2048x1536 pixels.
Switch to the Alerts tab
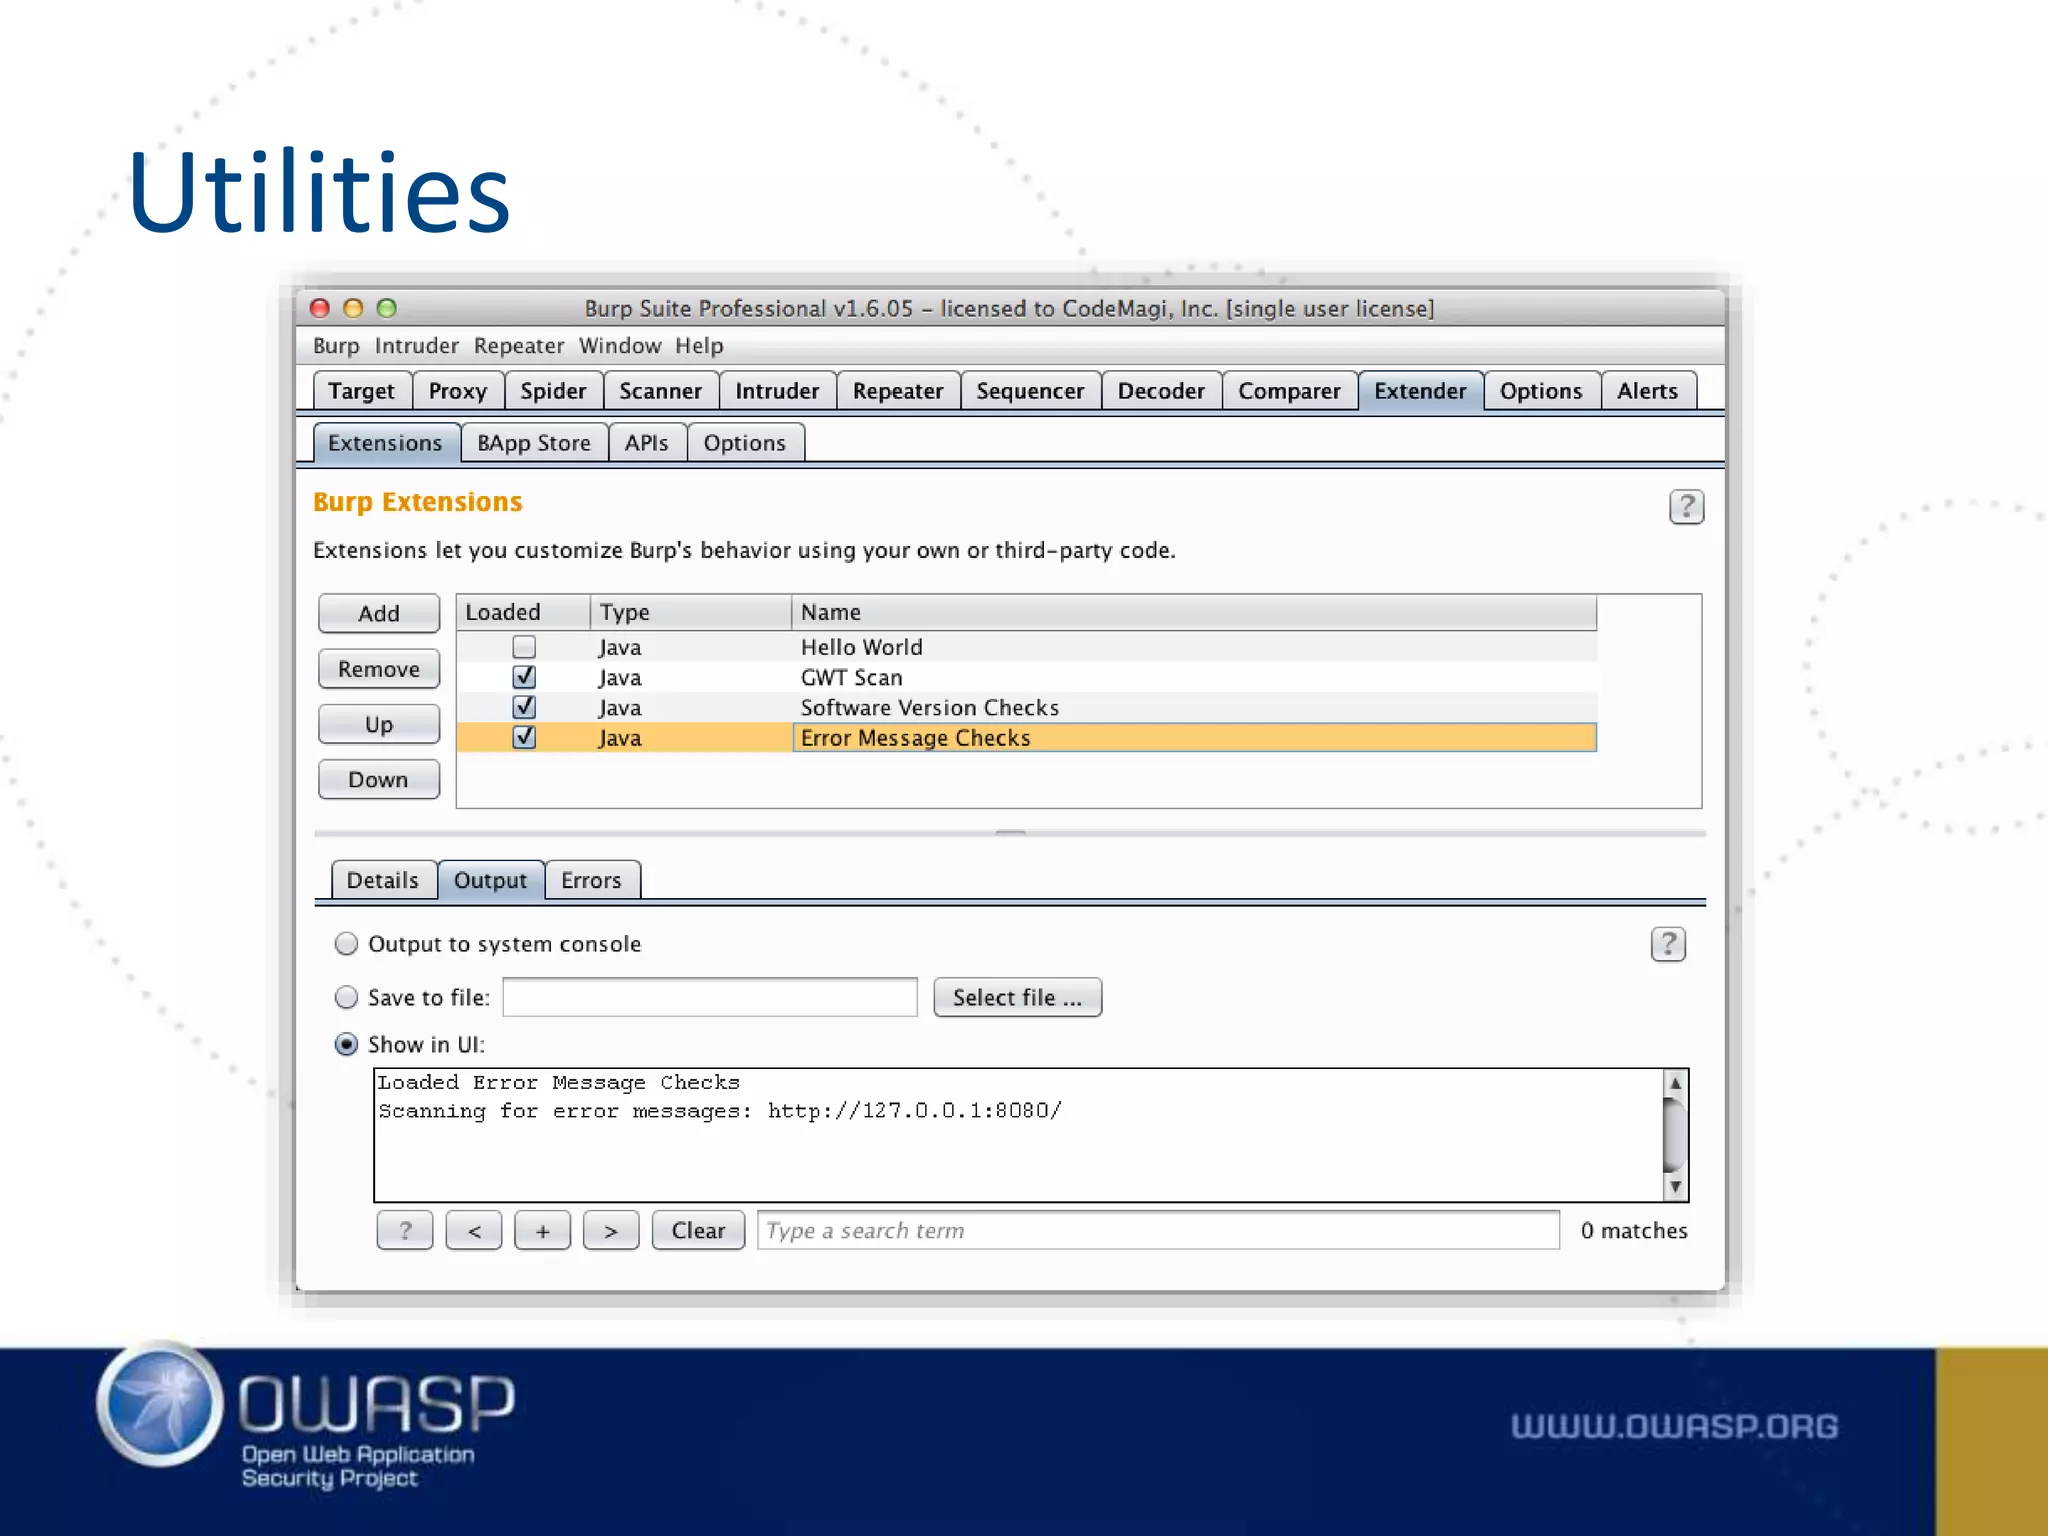click(1647, 391)
